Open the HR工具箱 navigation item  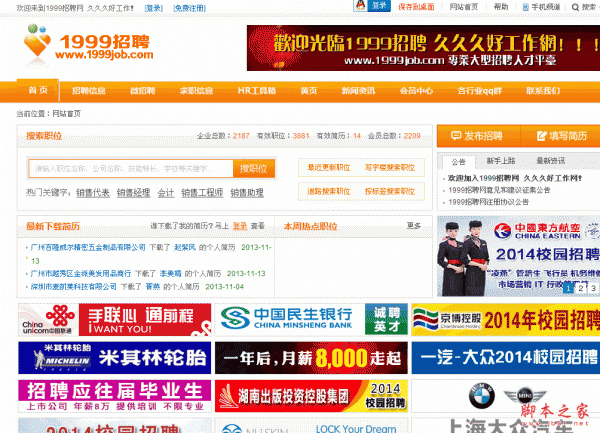pos(257,91)
